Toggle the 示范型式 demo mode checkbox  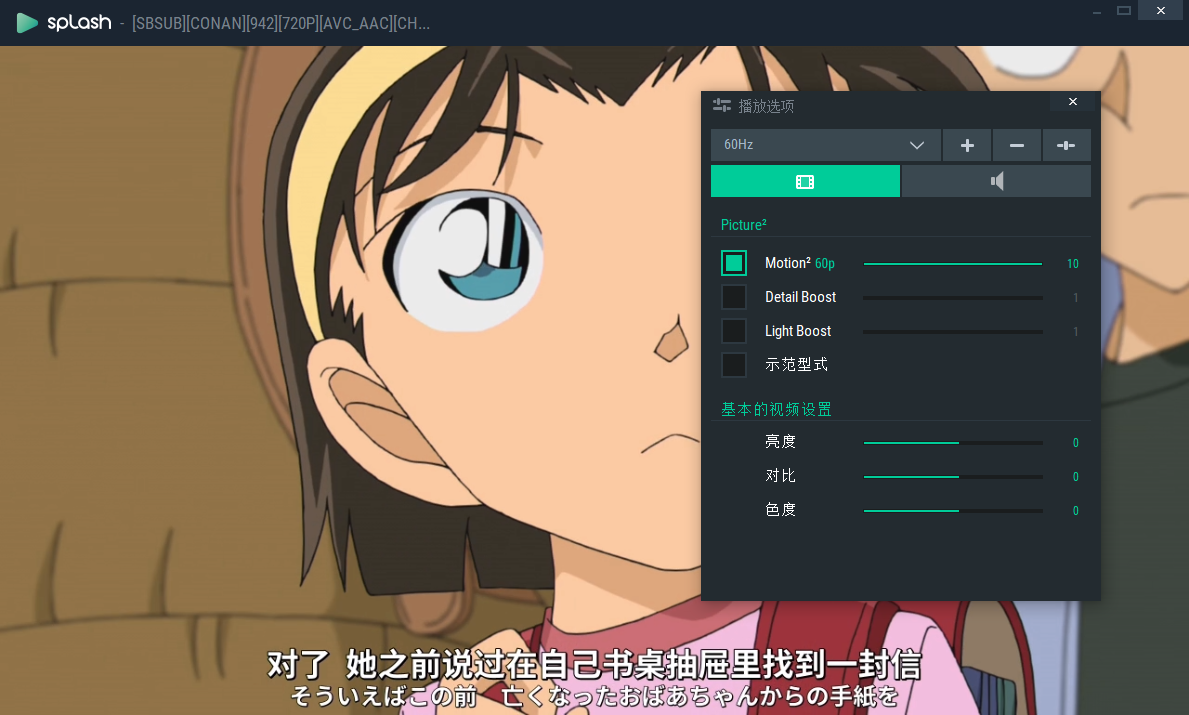[x=734, y=365]
